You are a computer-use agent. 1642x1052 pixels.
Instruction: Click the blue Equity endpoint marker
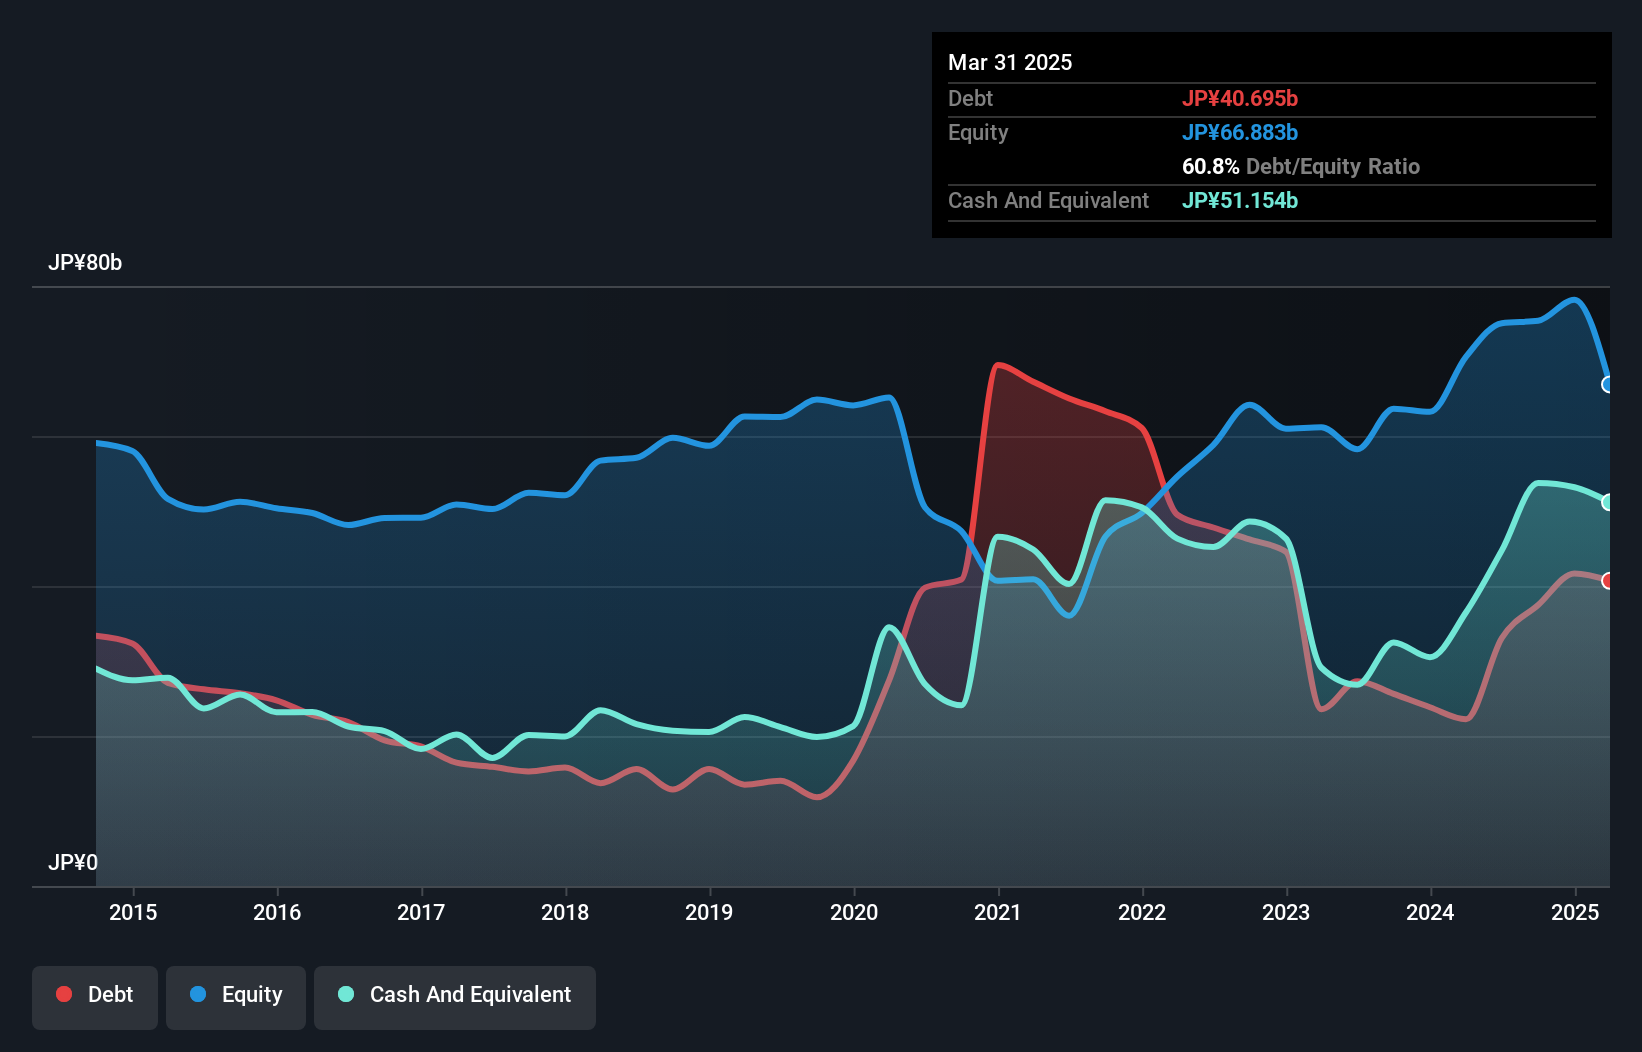pyautogui.click(x=1607, y=385)
